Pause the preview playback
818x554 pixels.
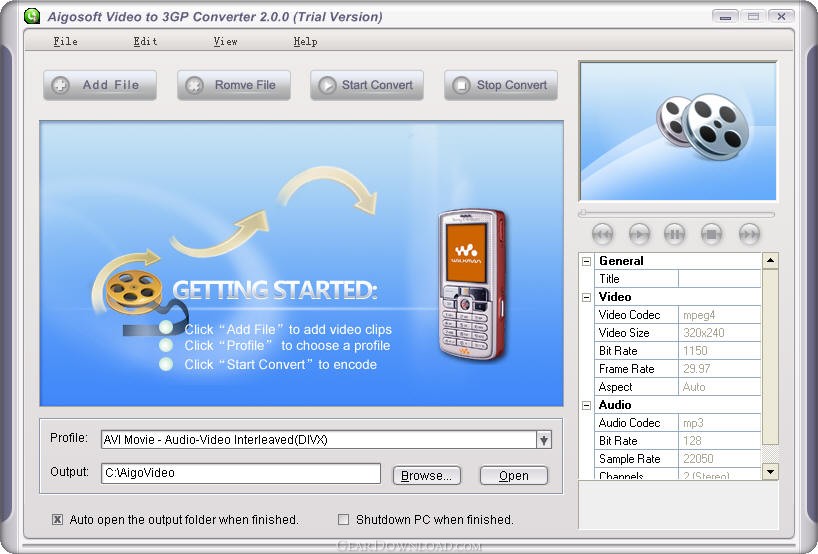point(675,234)
